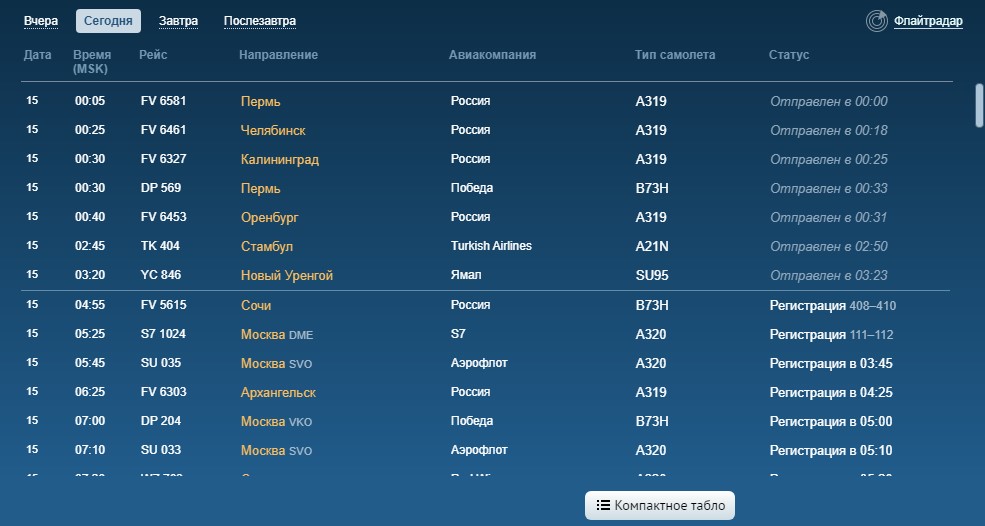Open the Послезавтра tab
Viewport: 985px width, 526px height.
260,21
